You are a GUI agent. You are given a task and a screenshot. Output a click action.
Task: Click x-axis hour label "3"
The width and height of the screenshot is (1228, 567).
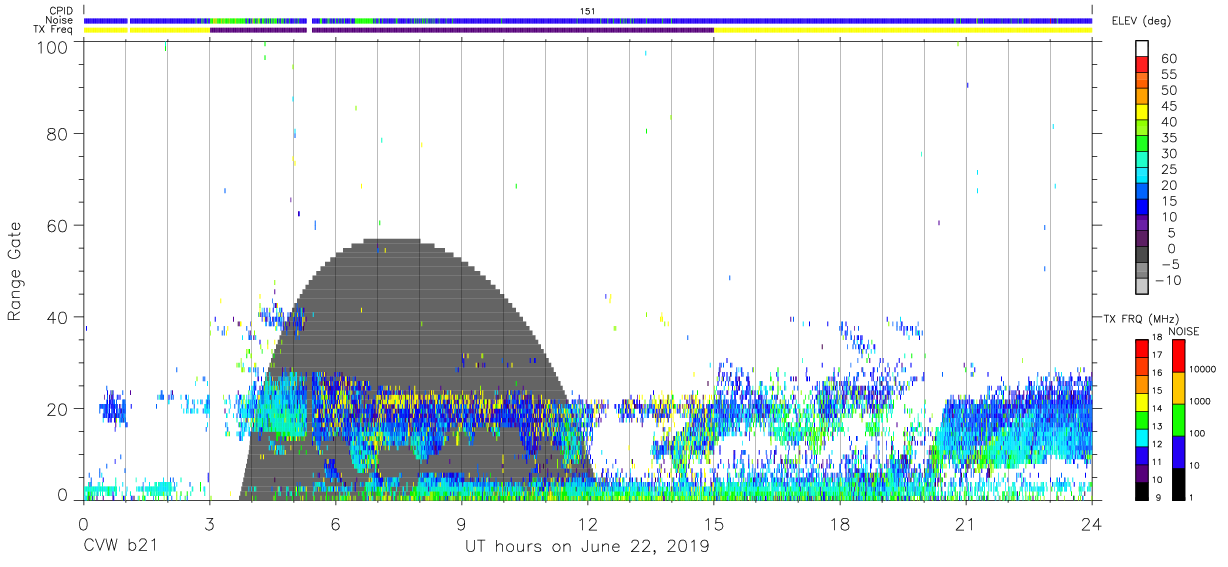click(x=209, y=523)
